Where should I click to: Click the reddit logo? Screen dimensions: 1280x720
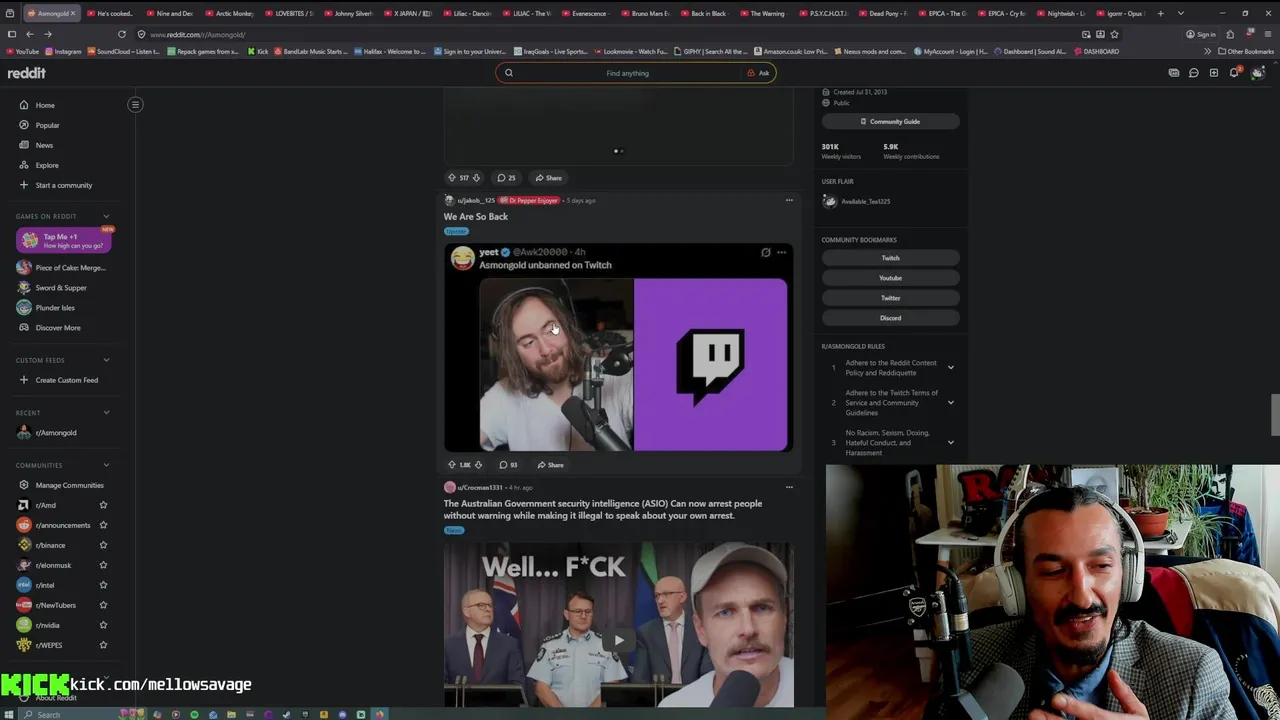27,73
